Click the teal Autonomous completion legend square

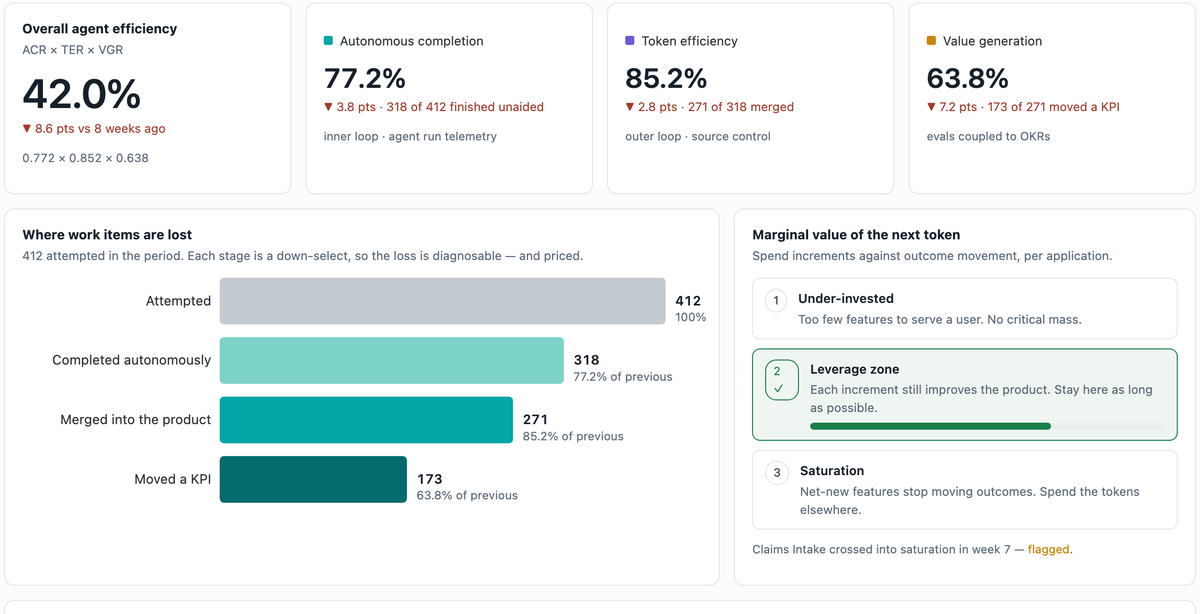tap(328, 41)
